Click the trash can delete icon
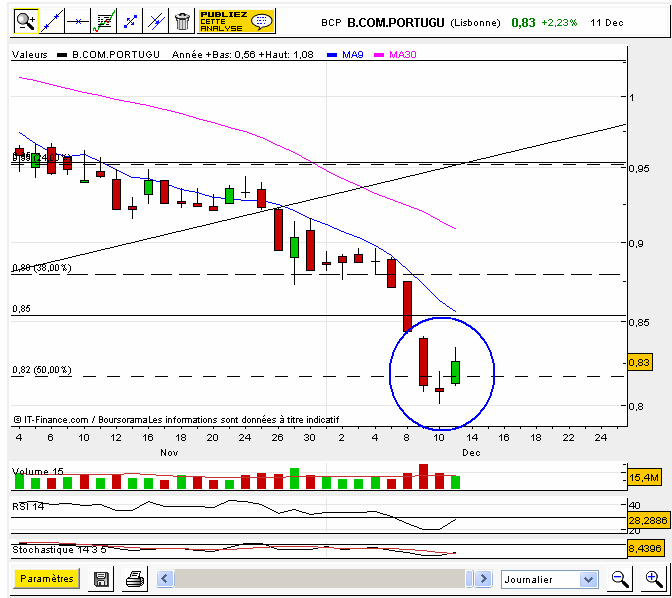The image size is (672, 598). point(182,21)
